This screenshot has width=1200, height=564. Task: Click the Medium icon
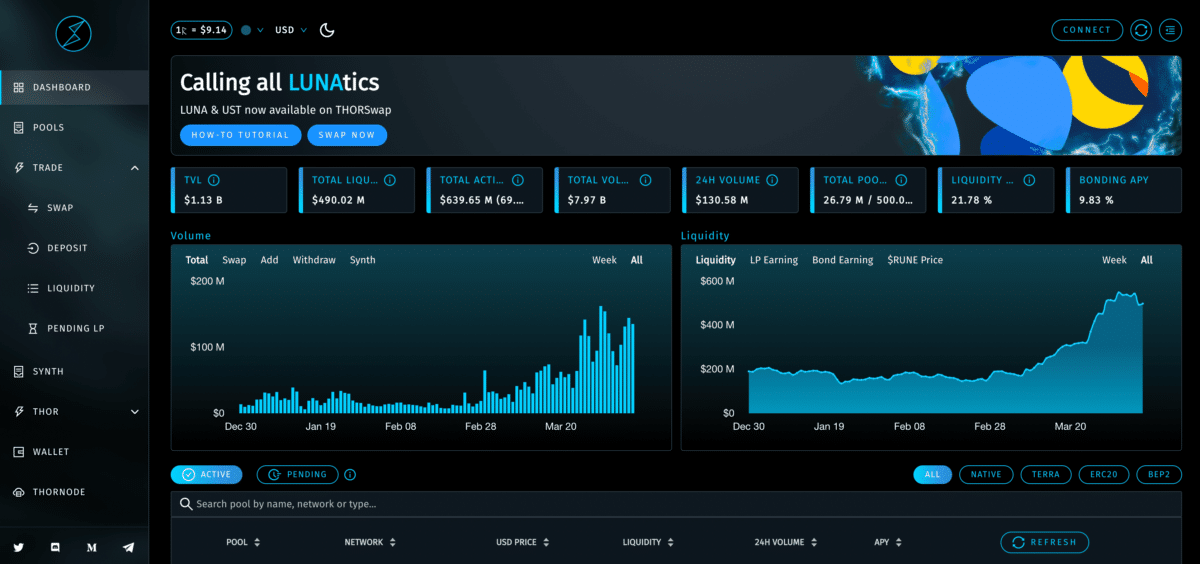coord(92,547)
